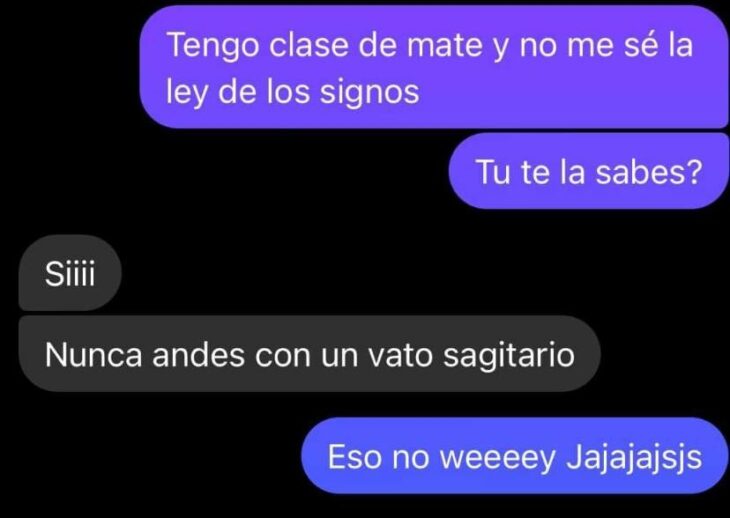730x518 pixels.
Task: Click the word 'los' in the first message
Action: coord(288,91)
